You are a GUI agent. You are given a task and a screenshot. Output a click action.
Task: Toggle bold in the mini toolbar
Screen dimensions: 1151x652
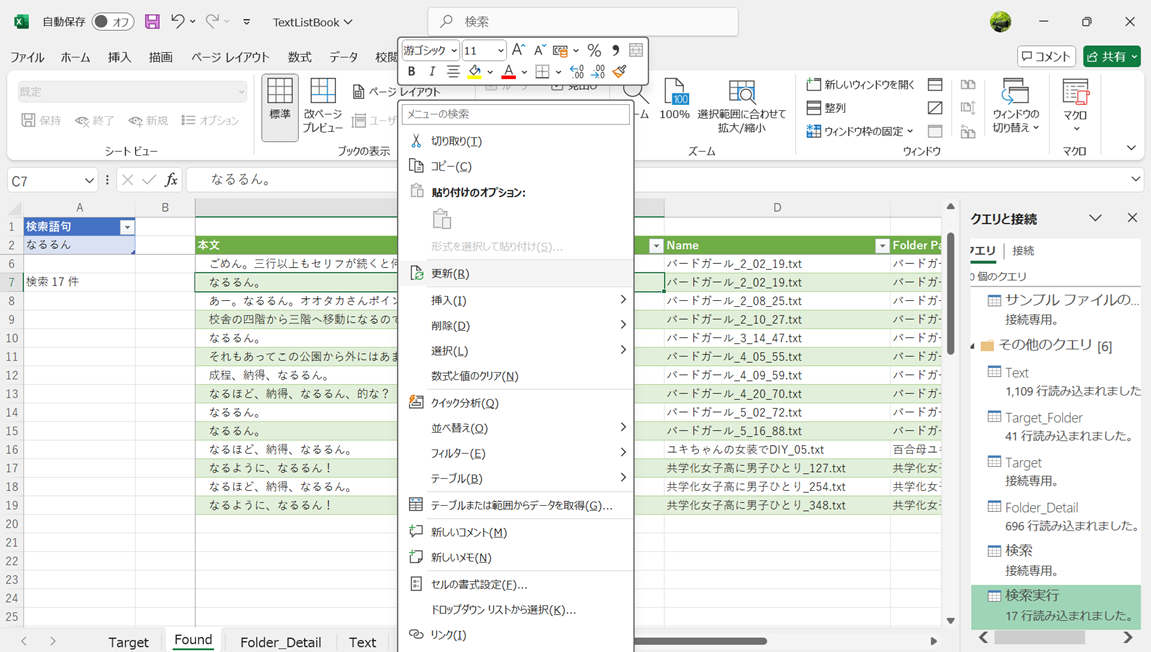click(x=411, y=72)
